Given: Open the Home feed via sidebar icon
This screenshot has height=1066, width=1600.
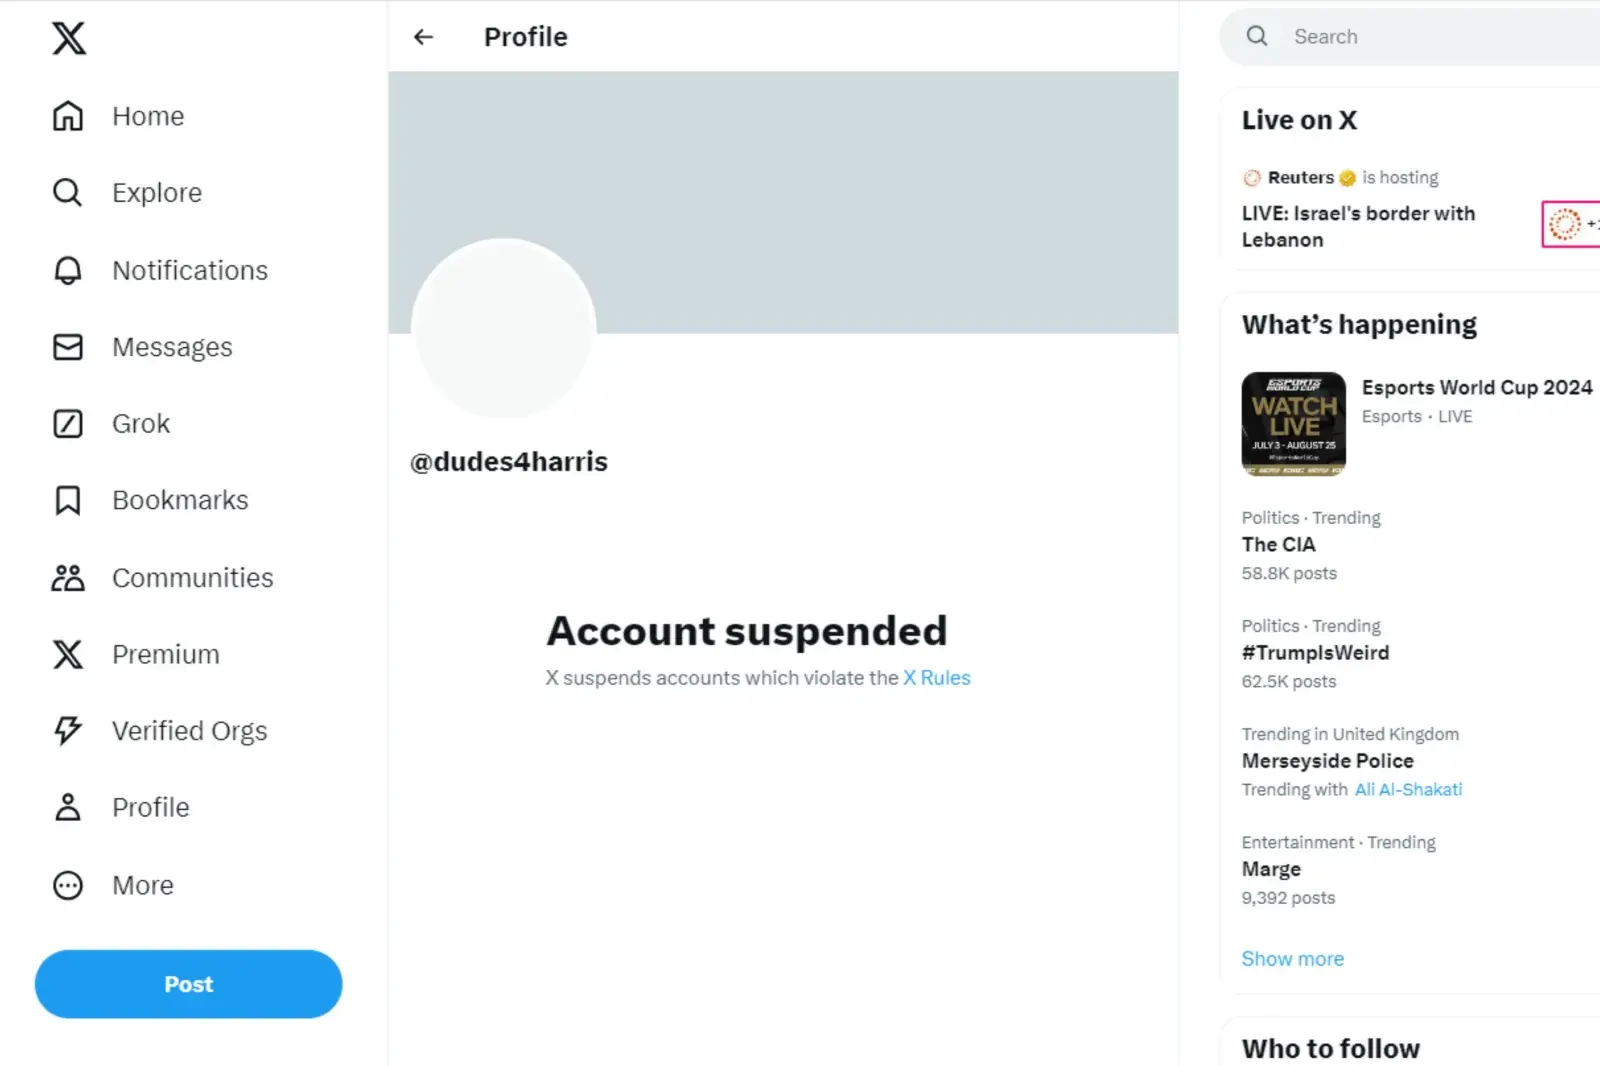Looking at the screenshot, I should 67,115.
